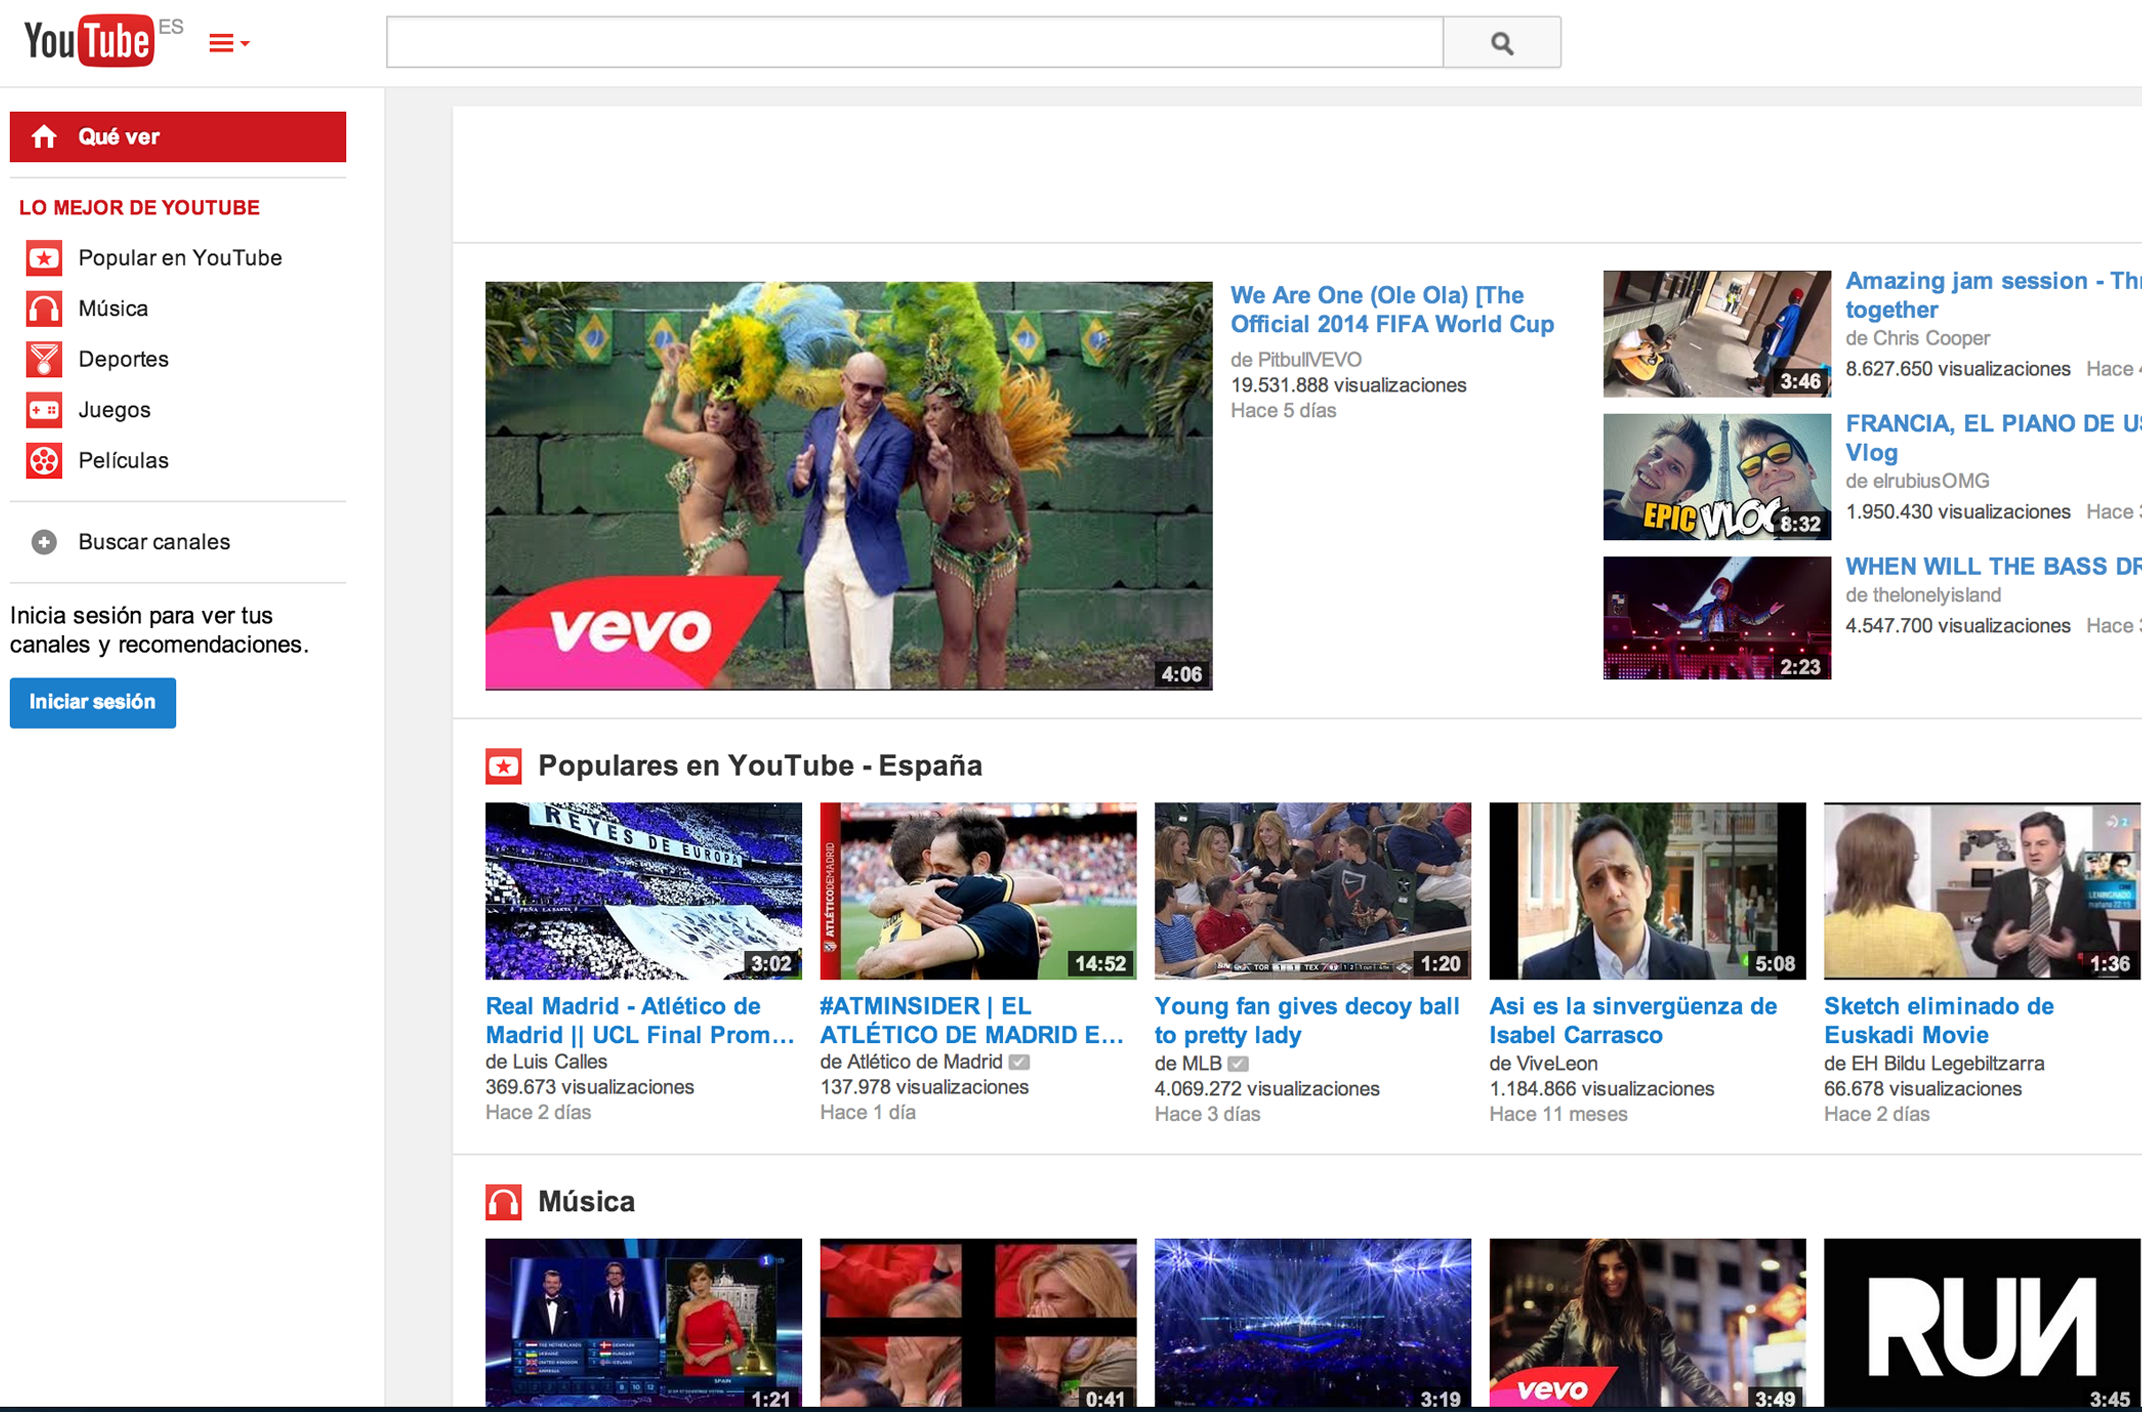Play the We Are One featured video thumbnail
Screen dimensions: 2142x1412
(x=848, y=485)
